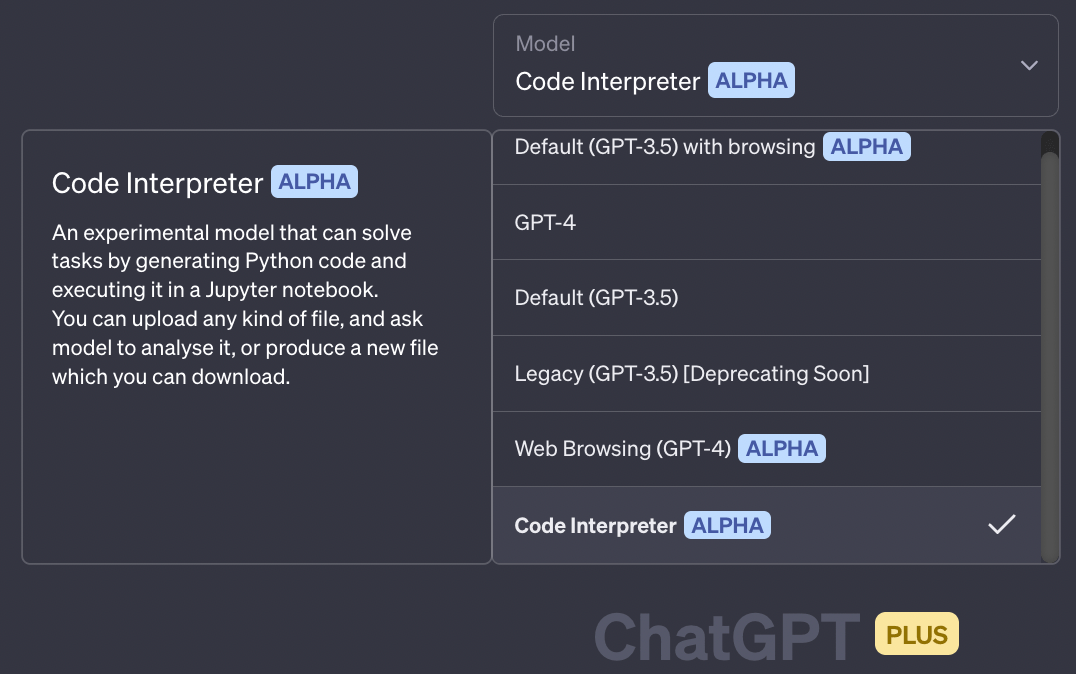This screenshot has height=674, width=1076.
Task: Click Default (GPT-3.5) with browsing entry
Action: pyautogui.click(x=663, y=146)
